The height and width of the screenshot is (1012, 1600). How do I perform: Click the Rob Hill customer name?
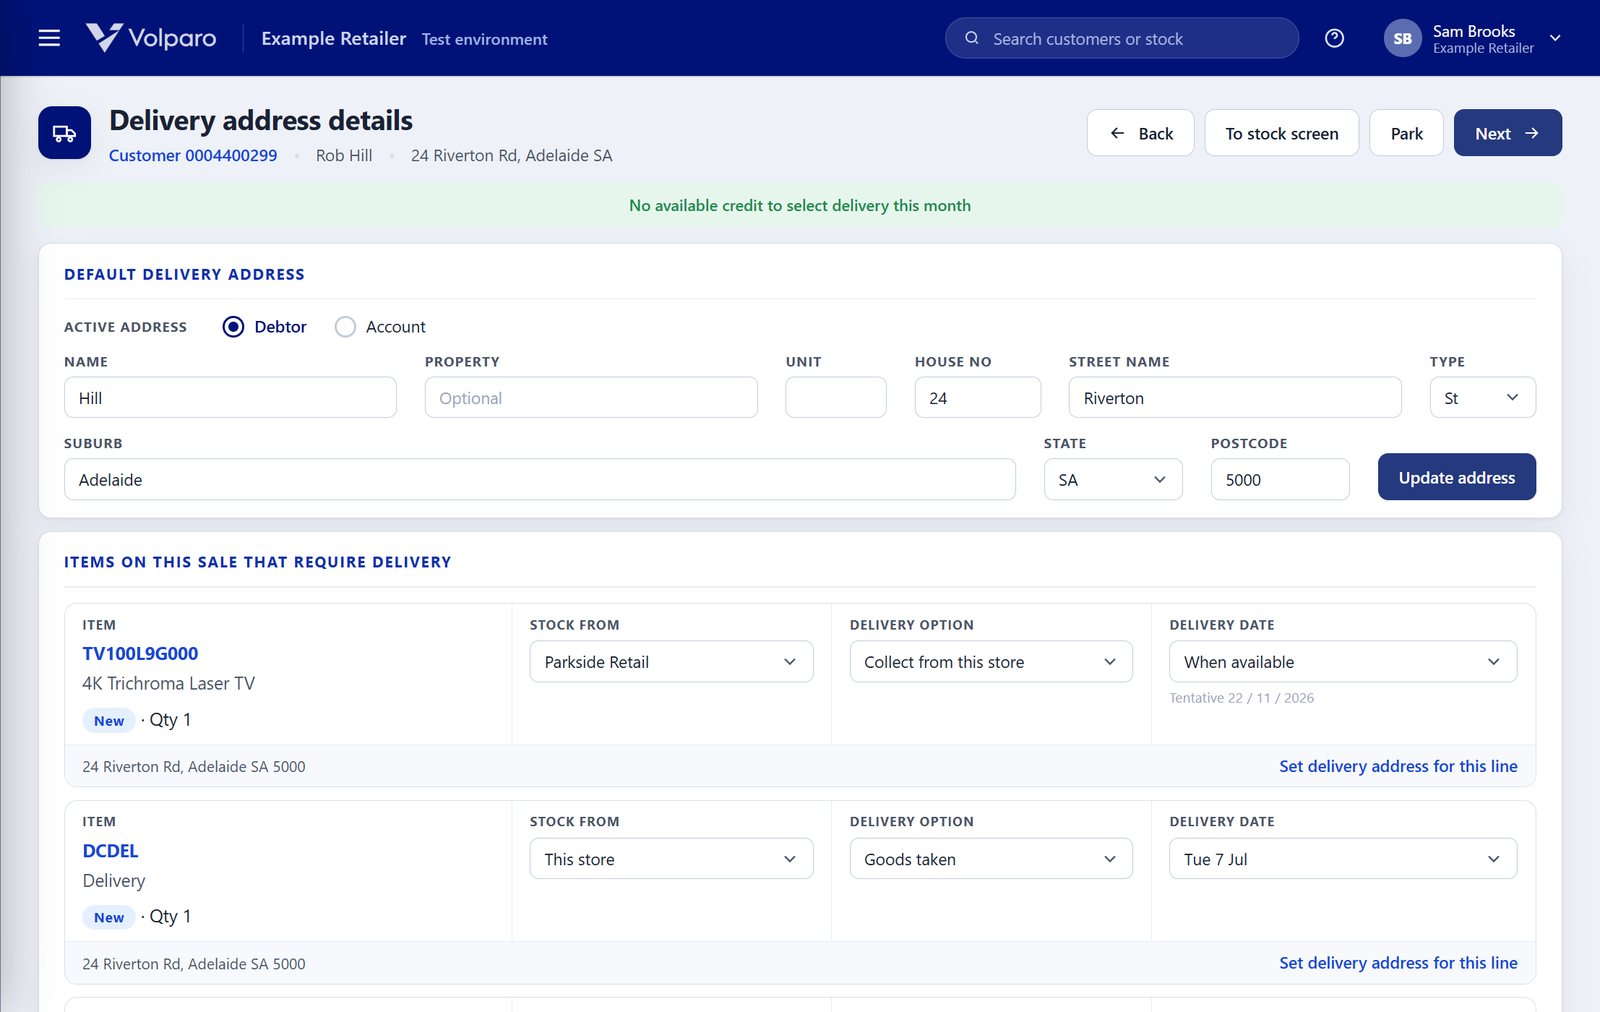point(344,155)
